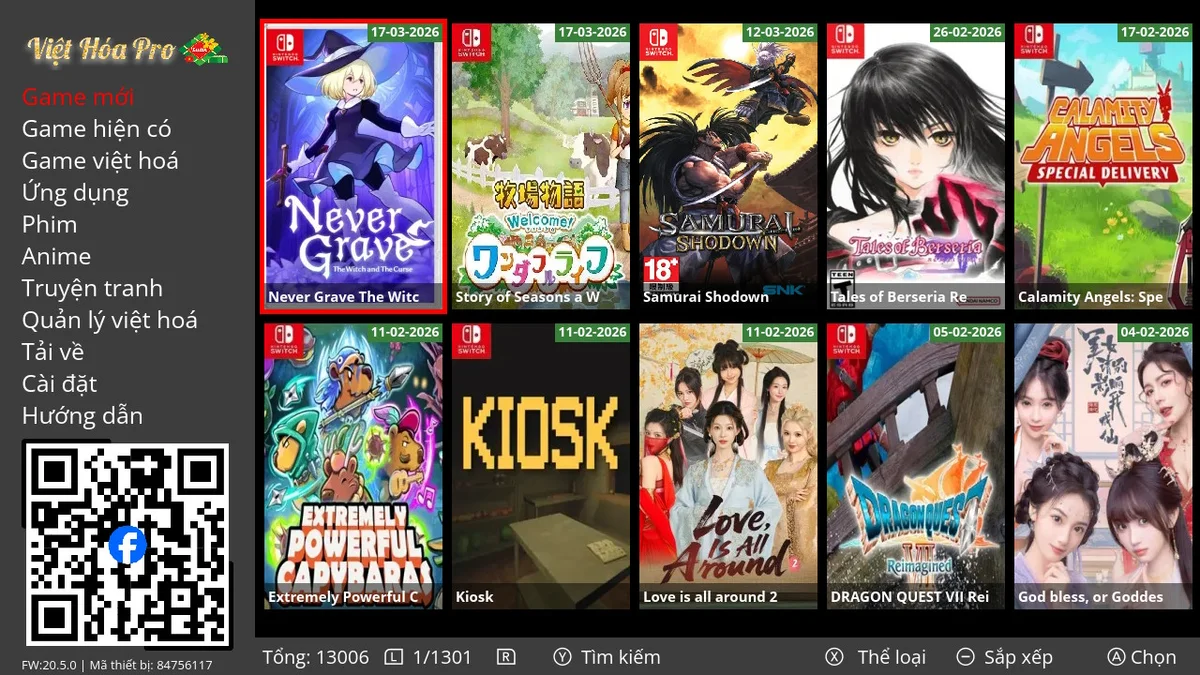Click the L previous-page button icon

click(x=394, y=657)
